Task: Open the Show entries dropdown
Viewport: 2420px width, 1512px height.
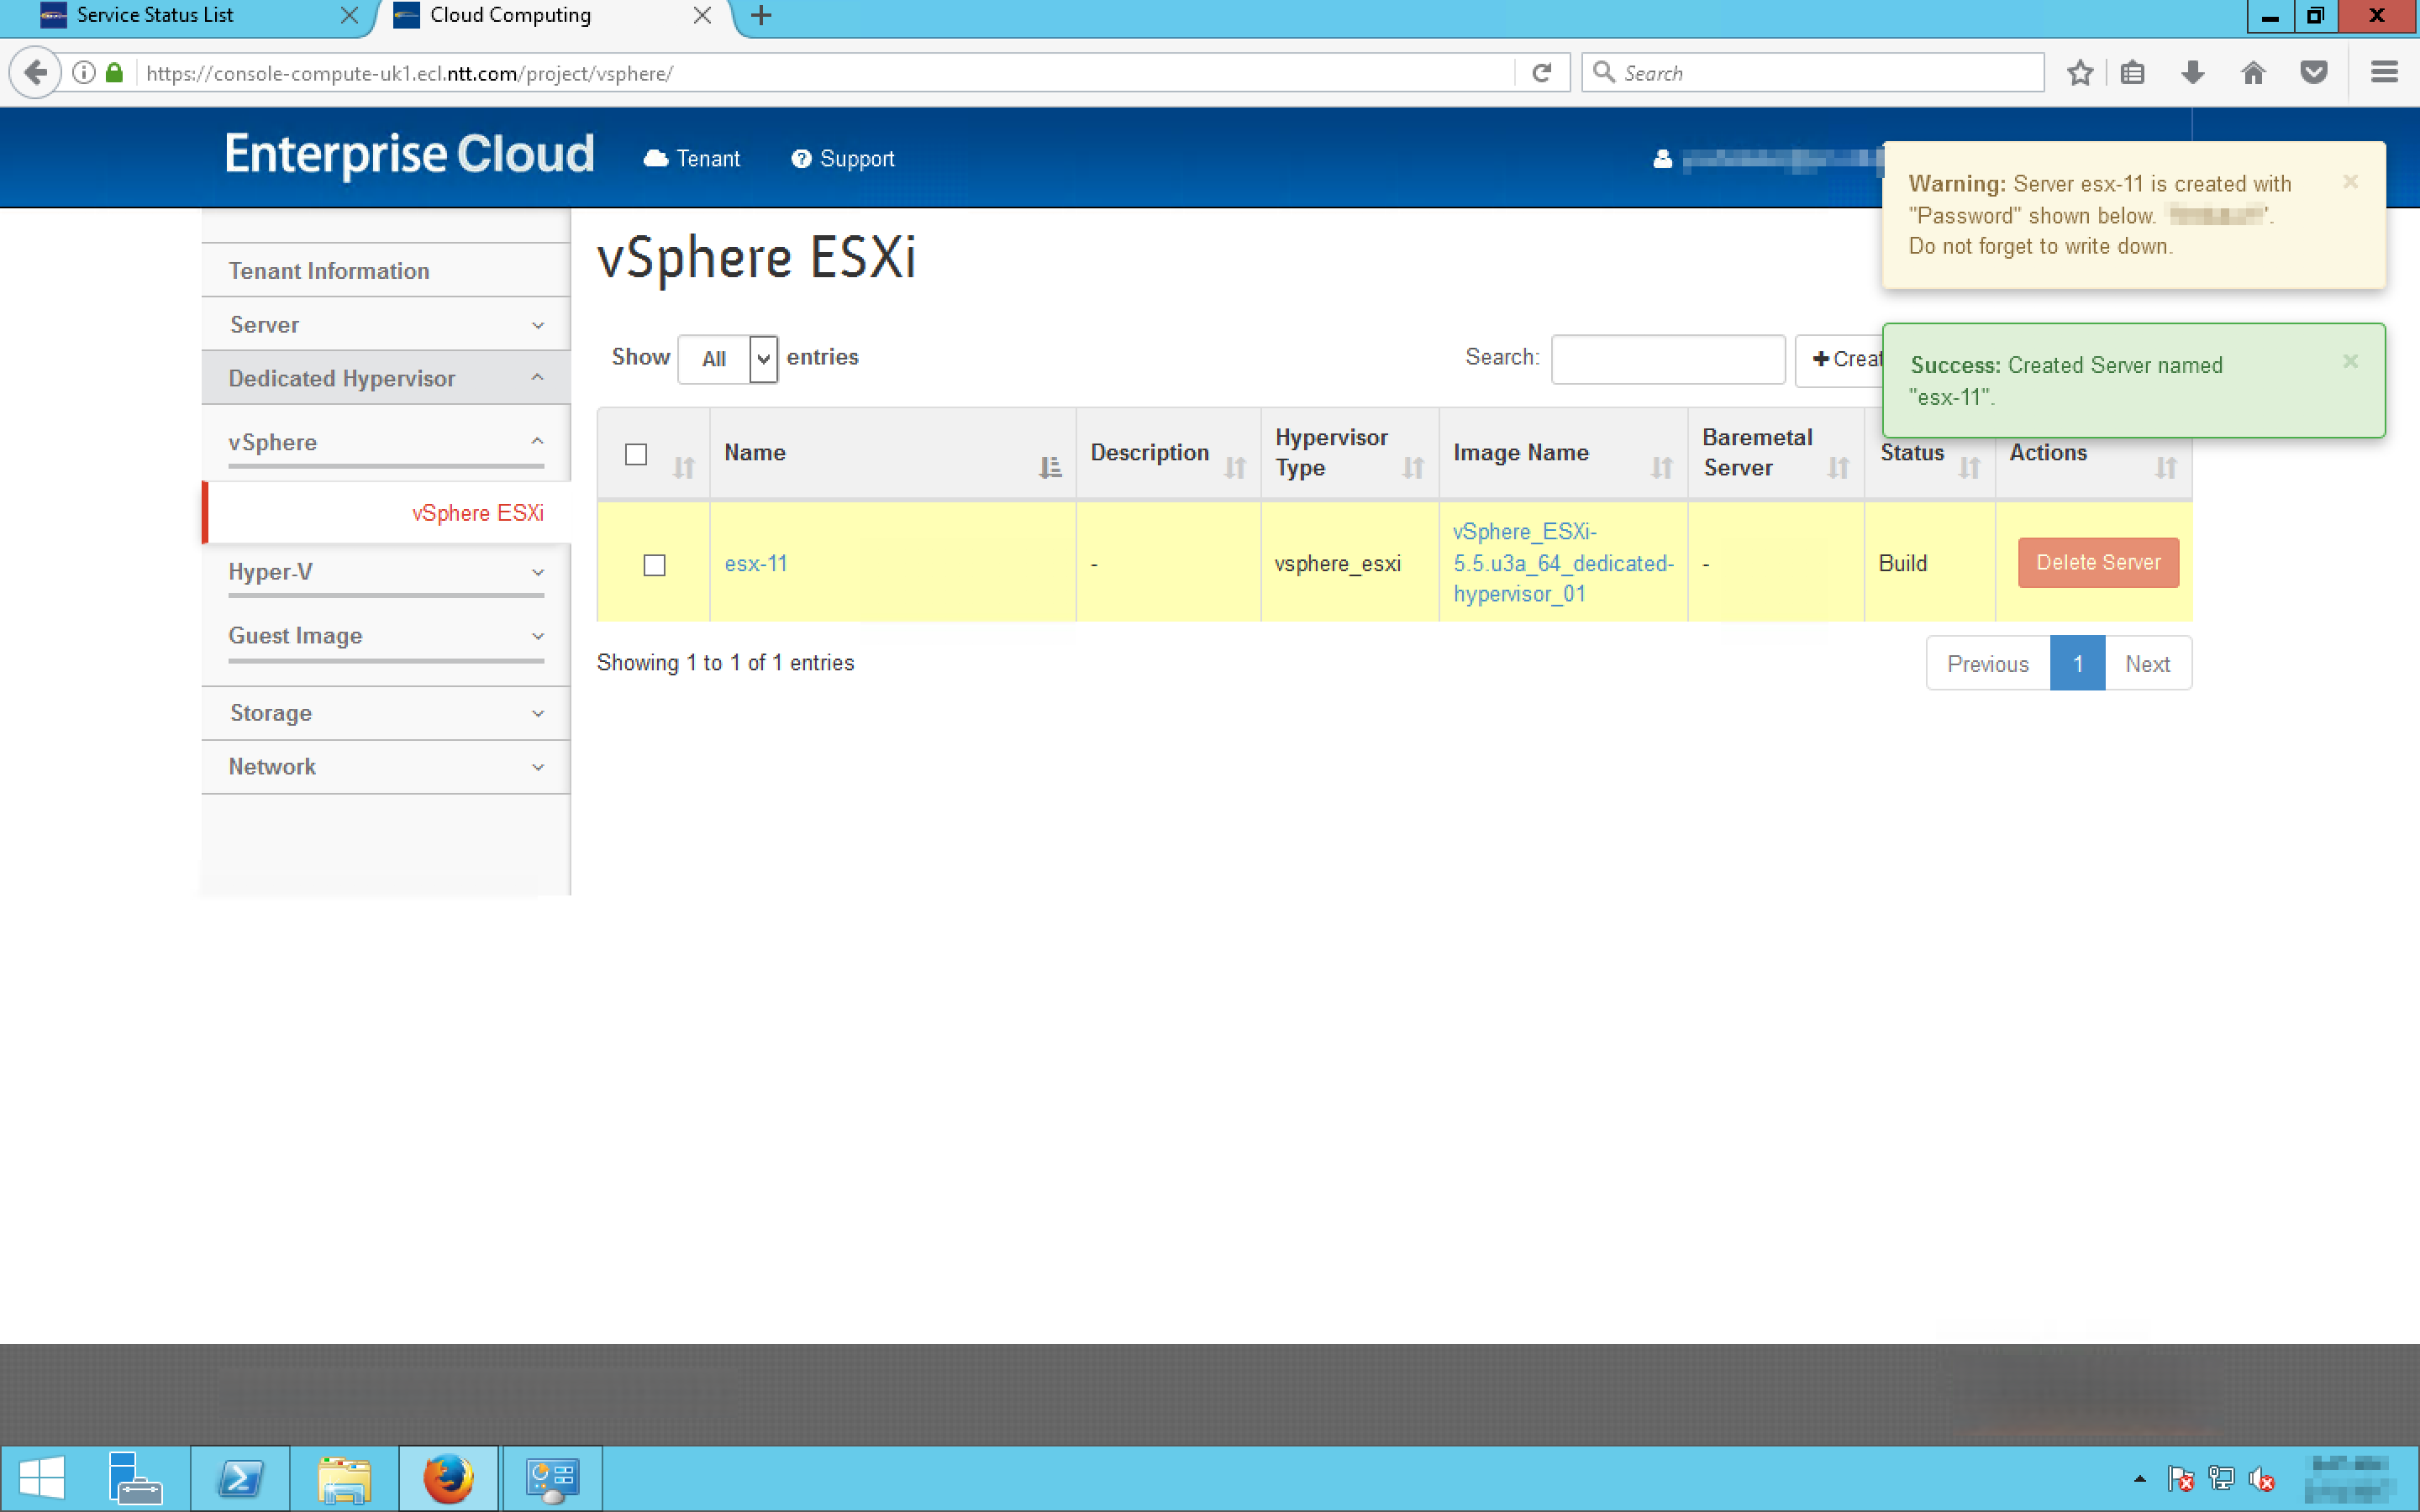Action: click(727, 359)
